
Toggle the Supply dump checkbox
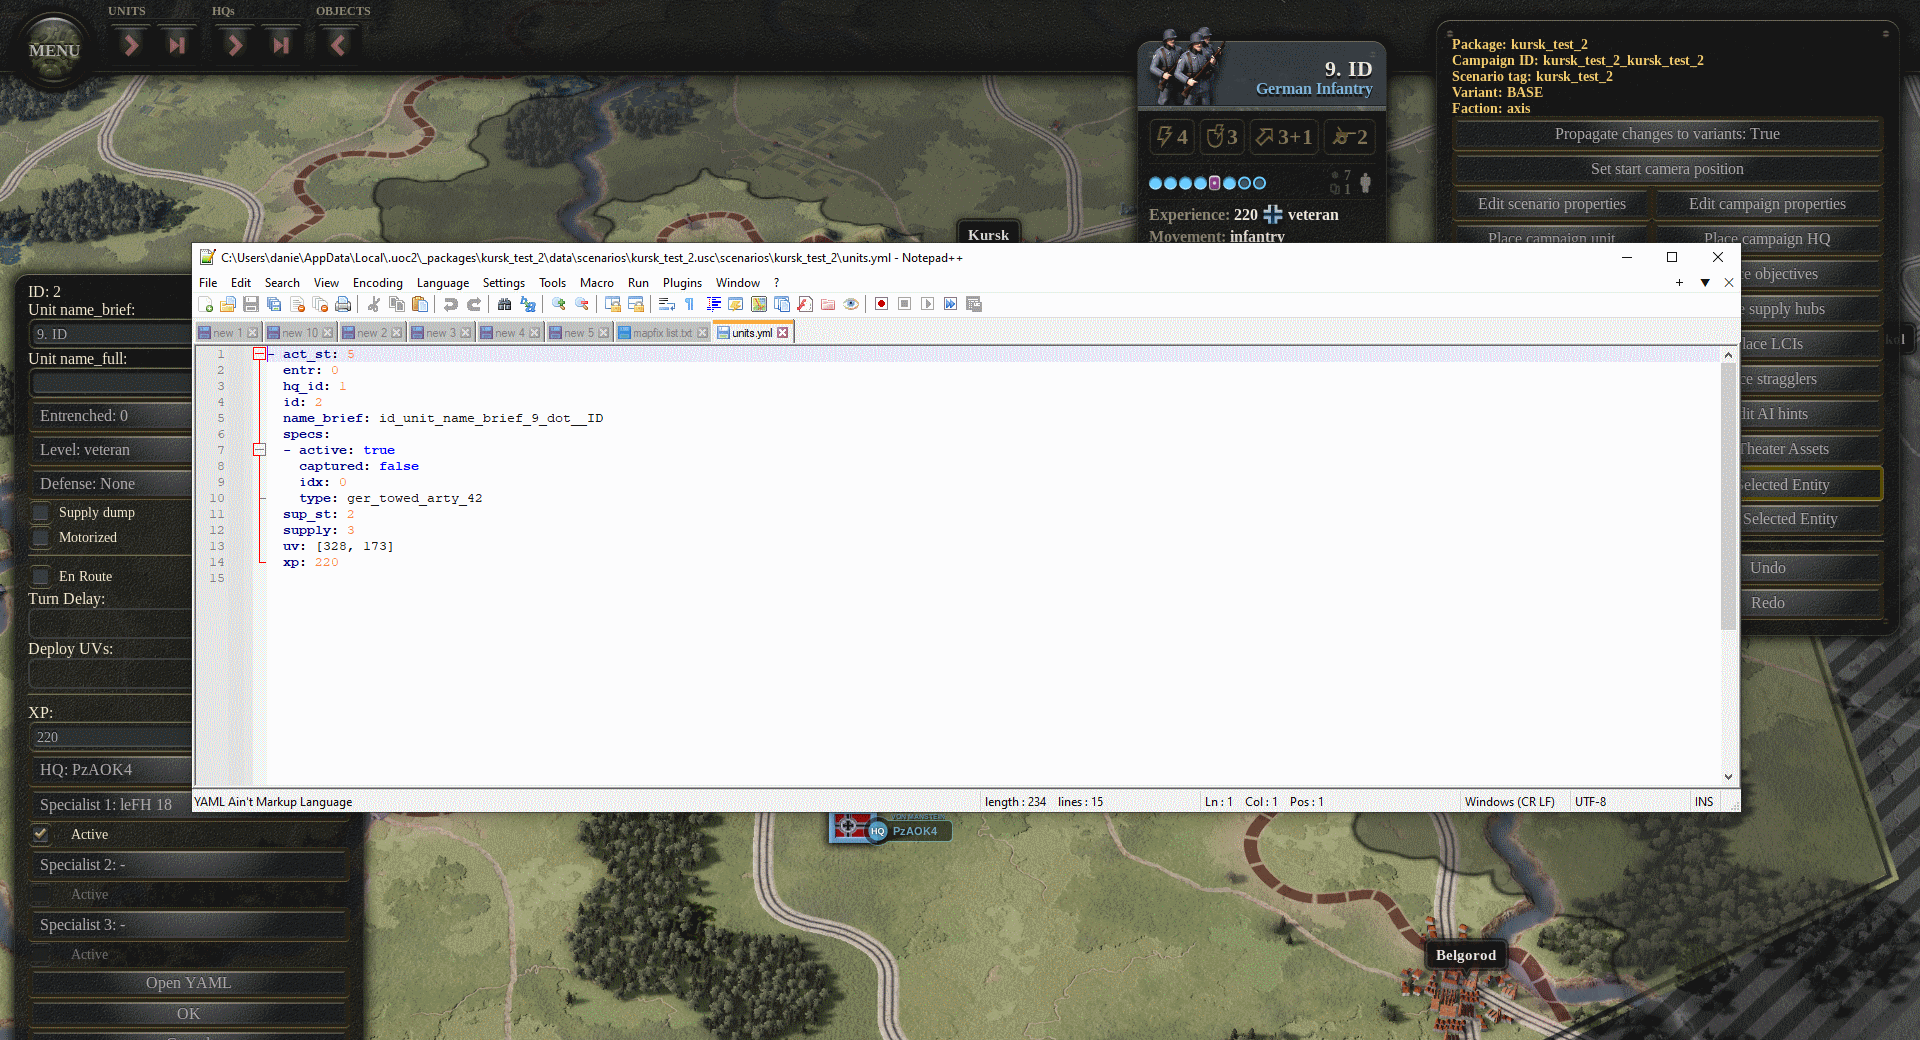41,513
